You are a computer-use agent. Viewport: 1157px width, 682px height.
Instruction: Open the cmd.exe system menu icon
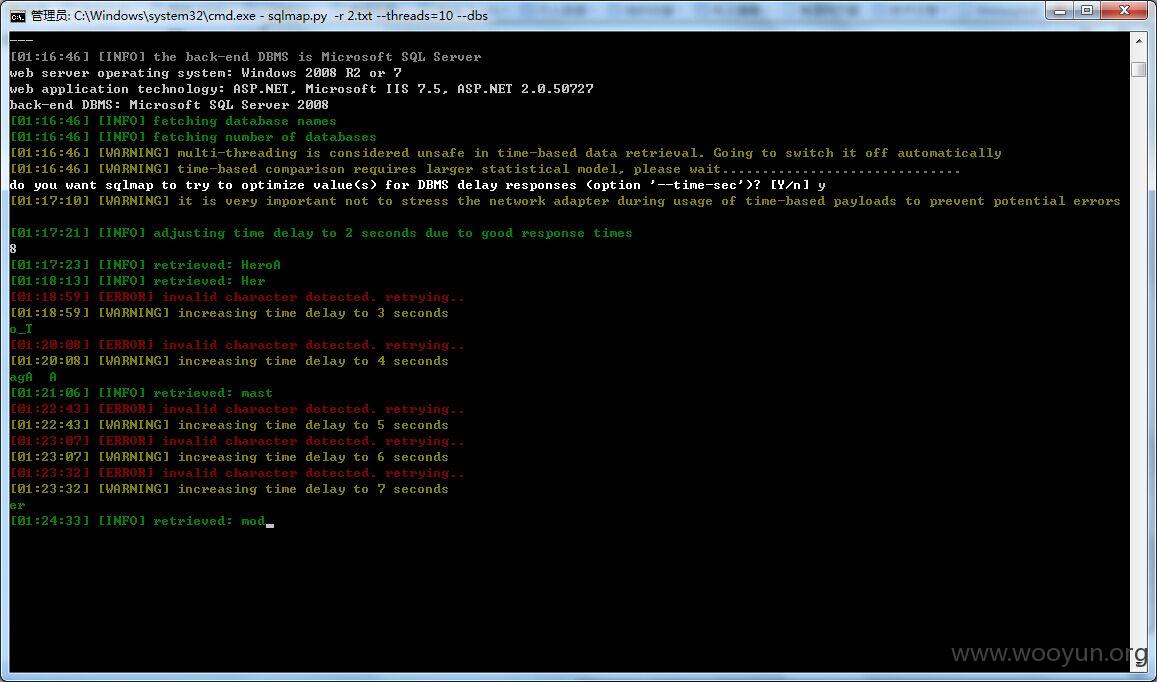pos(17,15)
